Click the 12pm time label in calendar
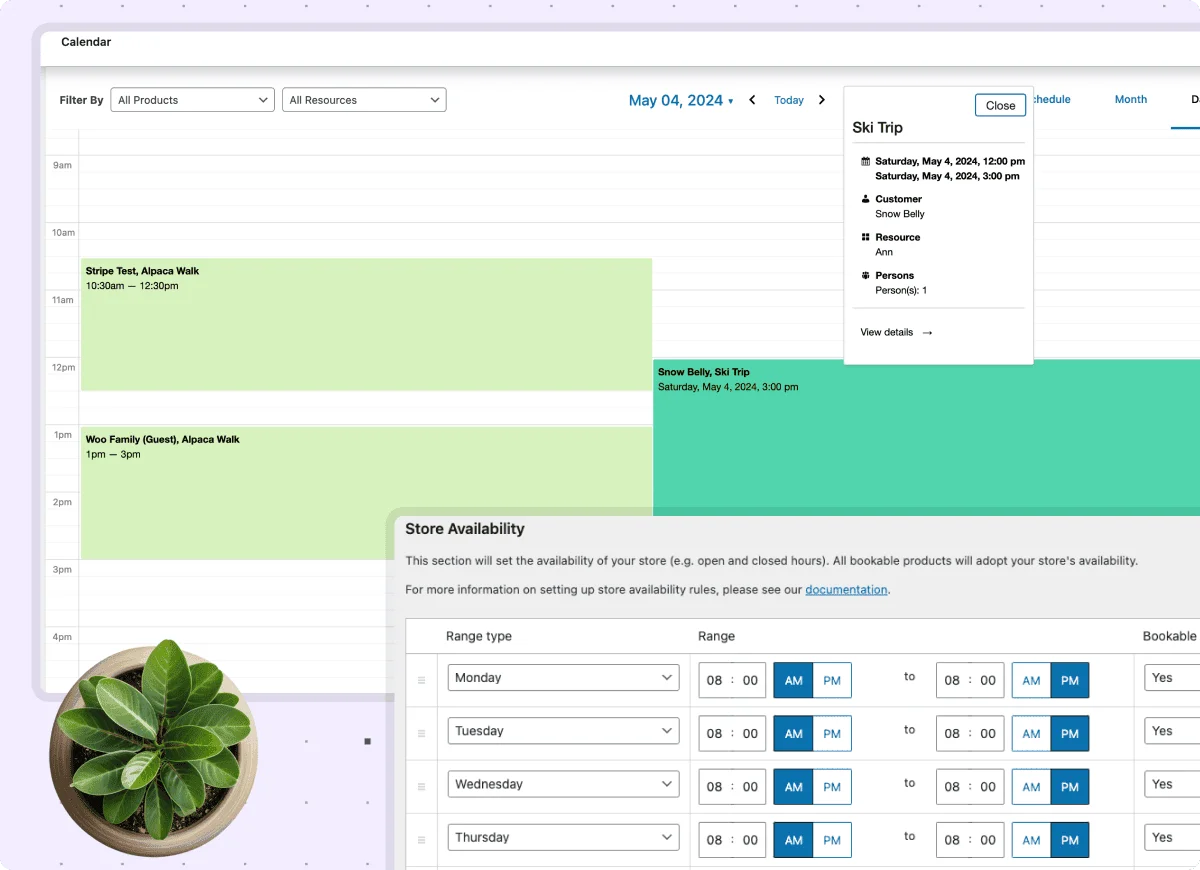The image size is (1200, 870). (x=64, y=367)
